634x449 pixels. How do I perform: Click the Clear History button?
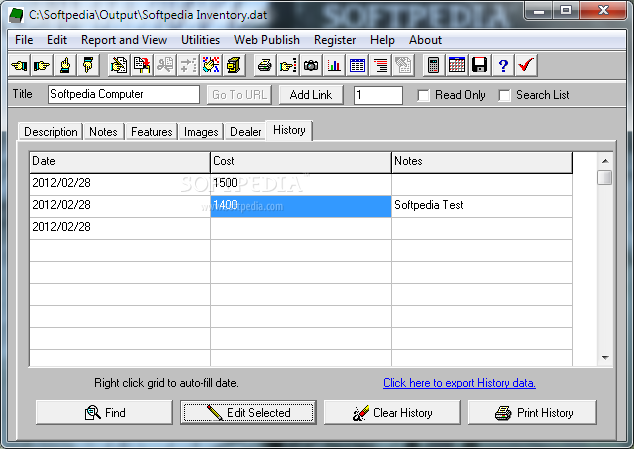(392, 413)
